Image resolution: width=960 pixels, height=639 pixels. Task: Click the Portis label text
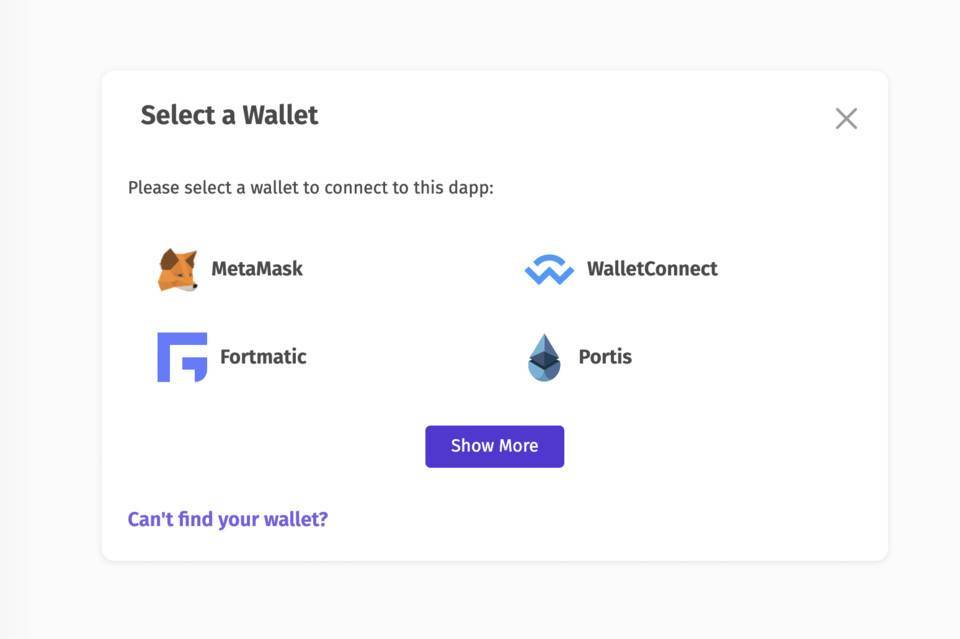pos(605,356)
